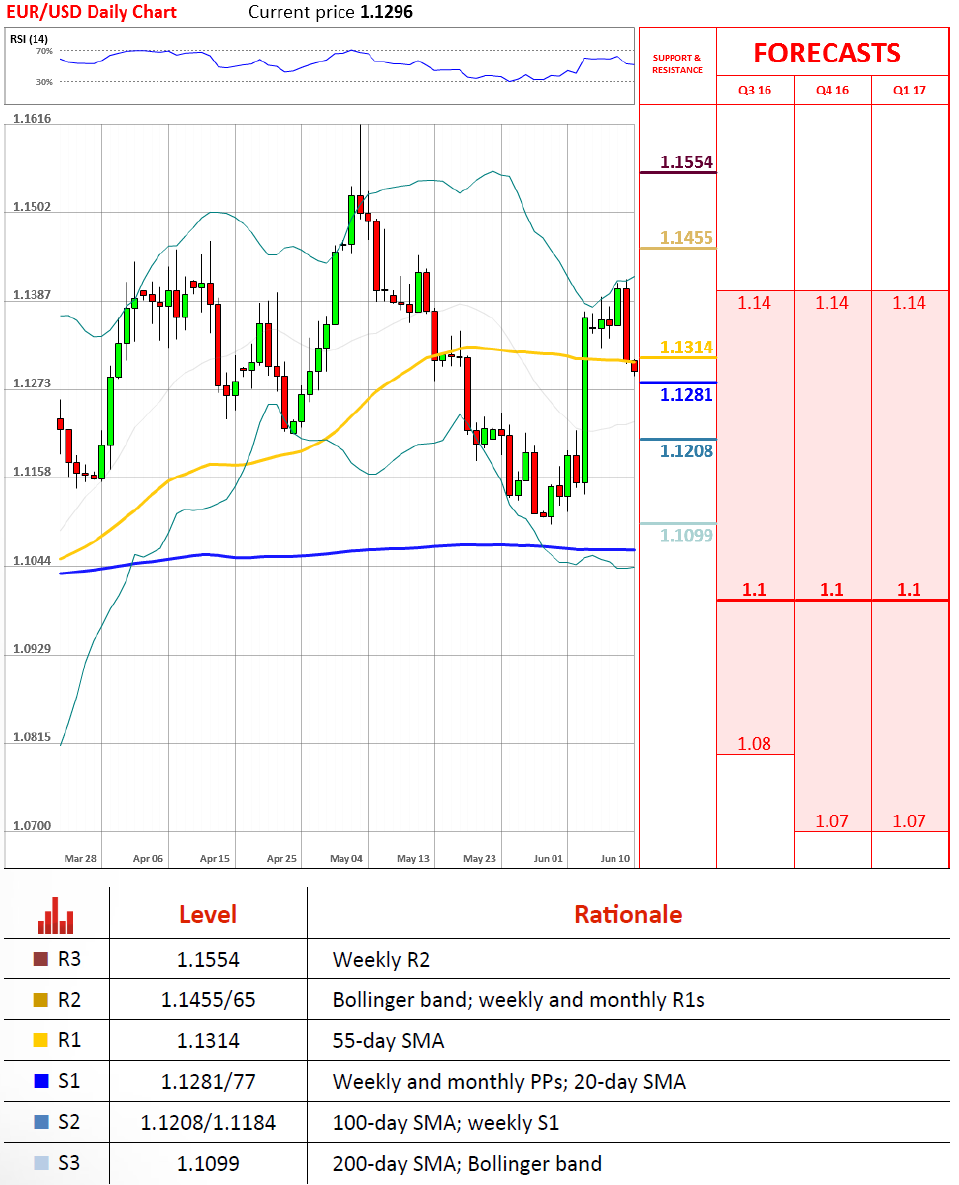This screenshot has width=959, height=1185.
Task: Click the 1.1208 support level on chart sidebar
Action: click(x=686, y=451)
